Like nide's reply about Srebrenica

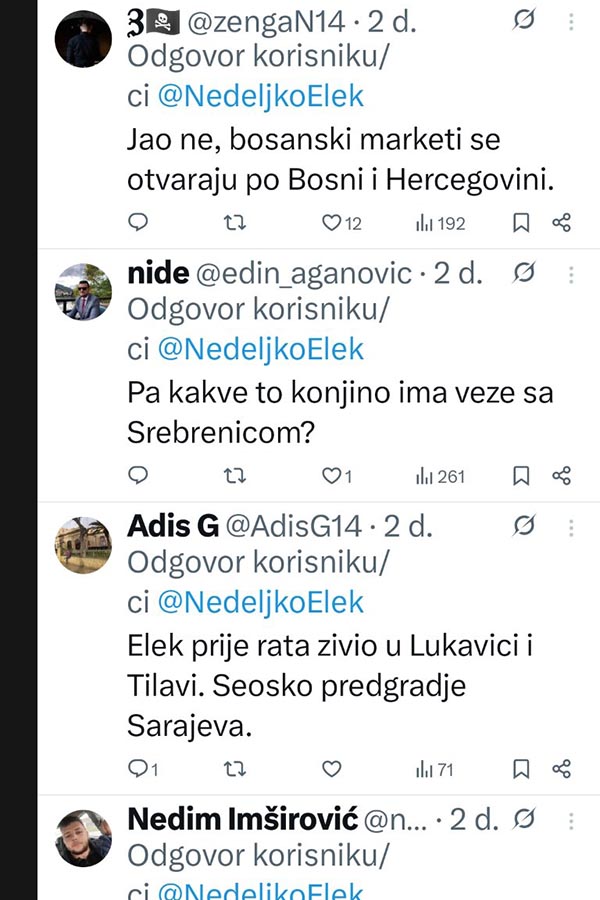click(336, 476)
